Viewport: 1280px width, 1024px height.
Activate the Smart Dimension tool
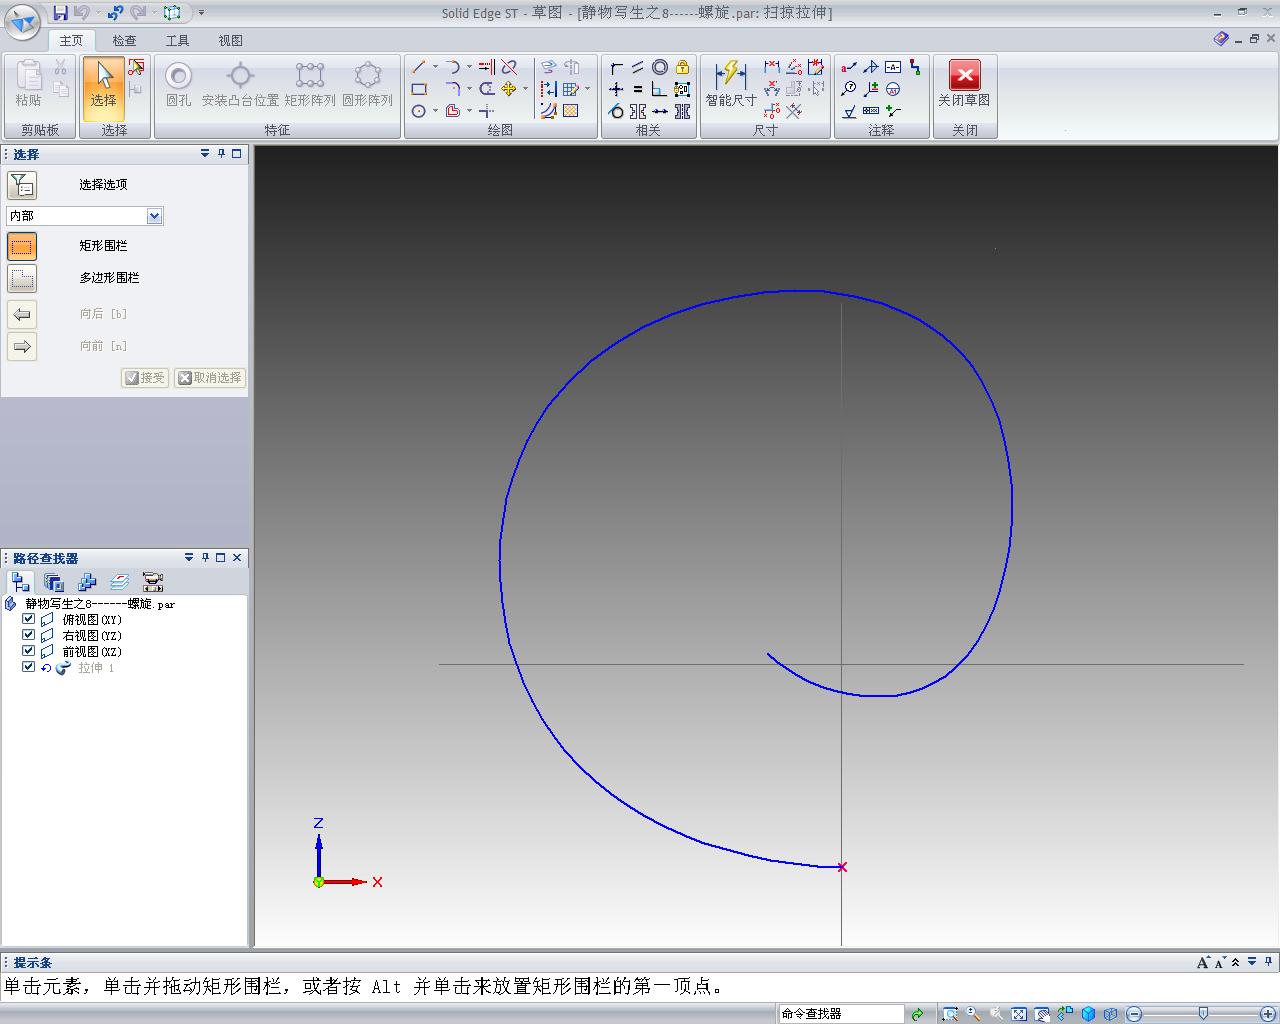click(x=731, y=82)
